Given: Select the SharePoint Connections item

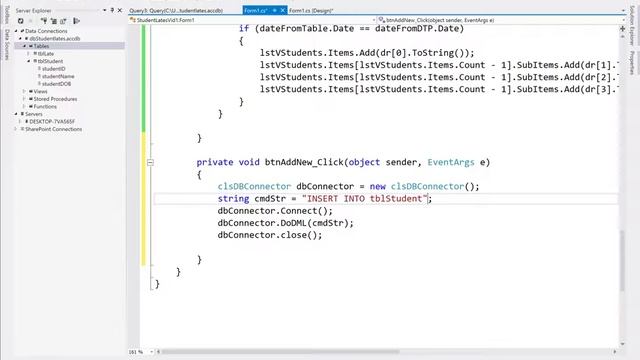Looking at the screenshot, I should pyautogui.click(x=53, y=129).
